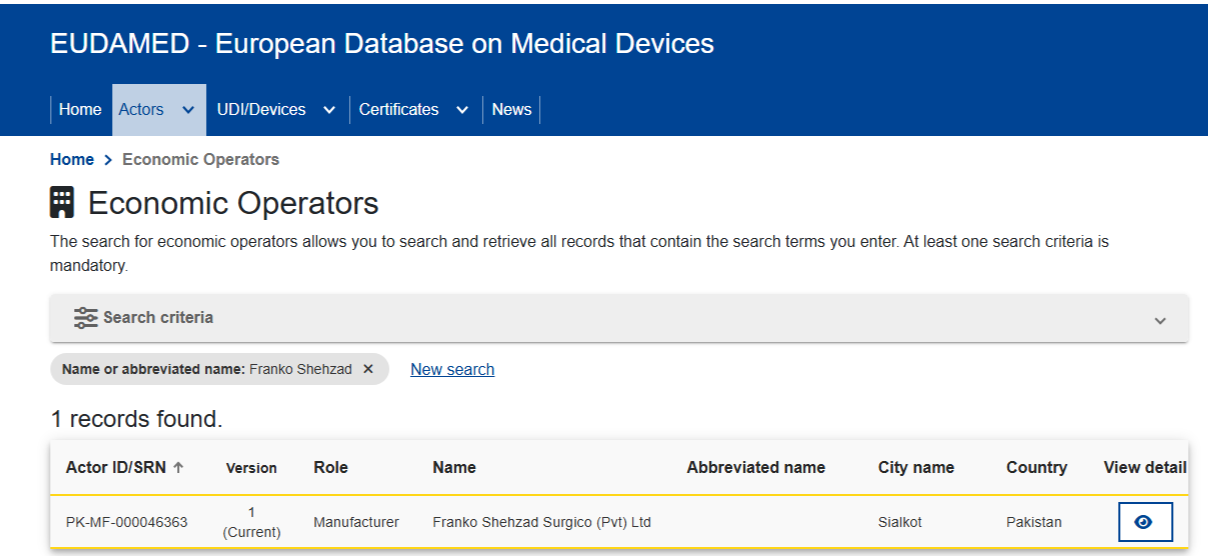Start a New search
This screenshot has width=1208, height=556.
pos(452,369)
